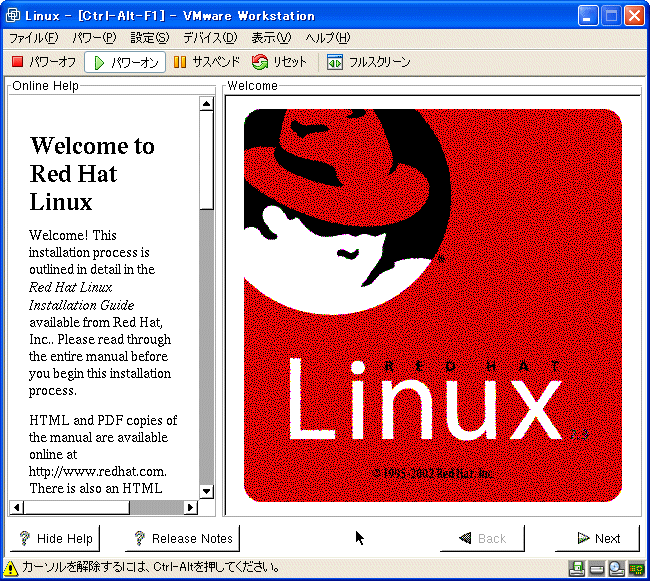Click the Red Hat Linux splash image

[433, 305]
